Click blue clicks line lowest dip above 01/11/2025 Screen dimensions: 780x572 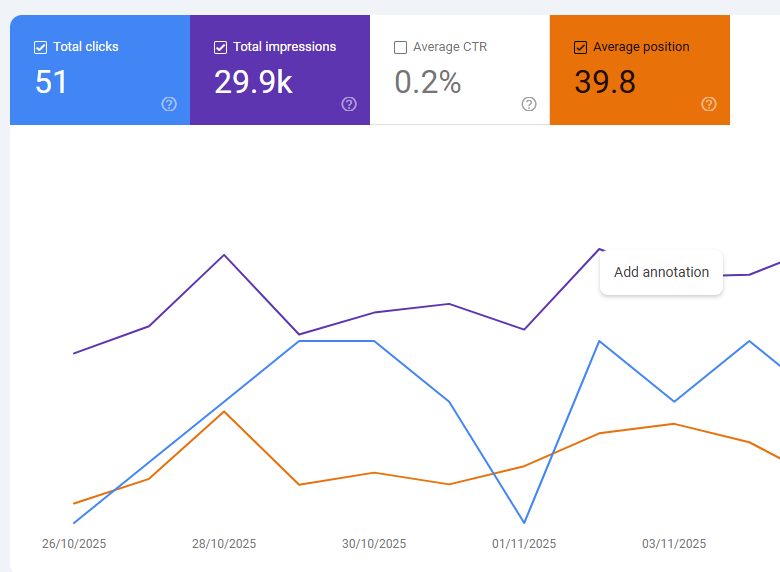(x=524, y=522)
